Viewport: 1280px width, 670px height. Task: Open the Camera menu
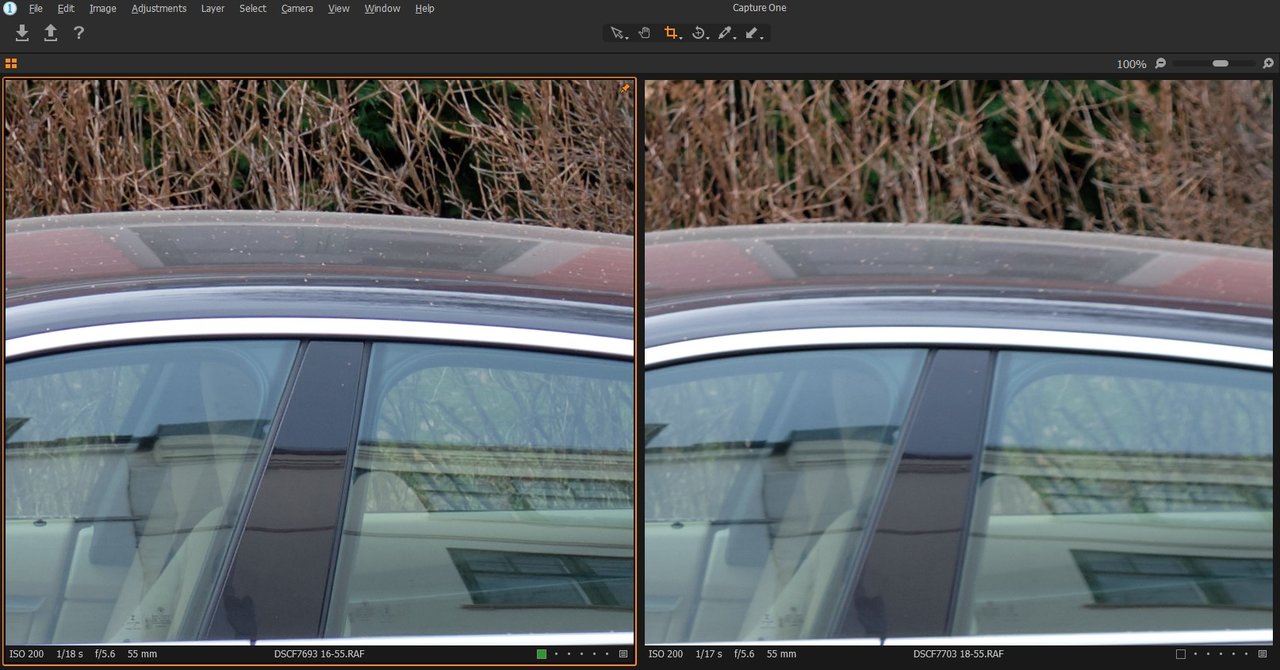(x=297, y=8)
